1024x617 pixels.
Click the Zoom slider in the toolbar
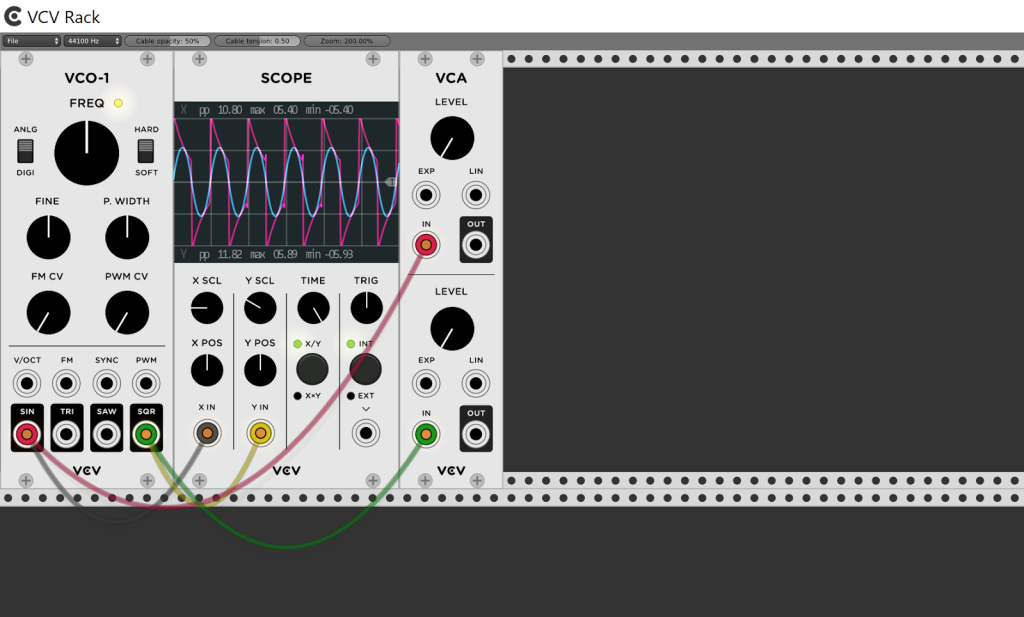347,41
